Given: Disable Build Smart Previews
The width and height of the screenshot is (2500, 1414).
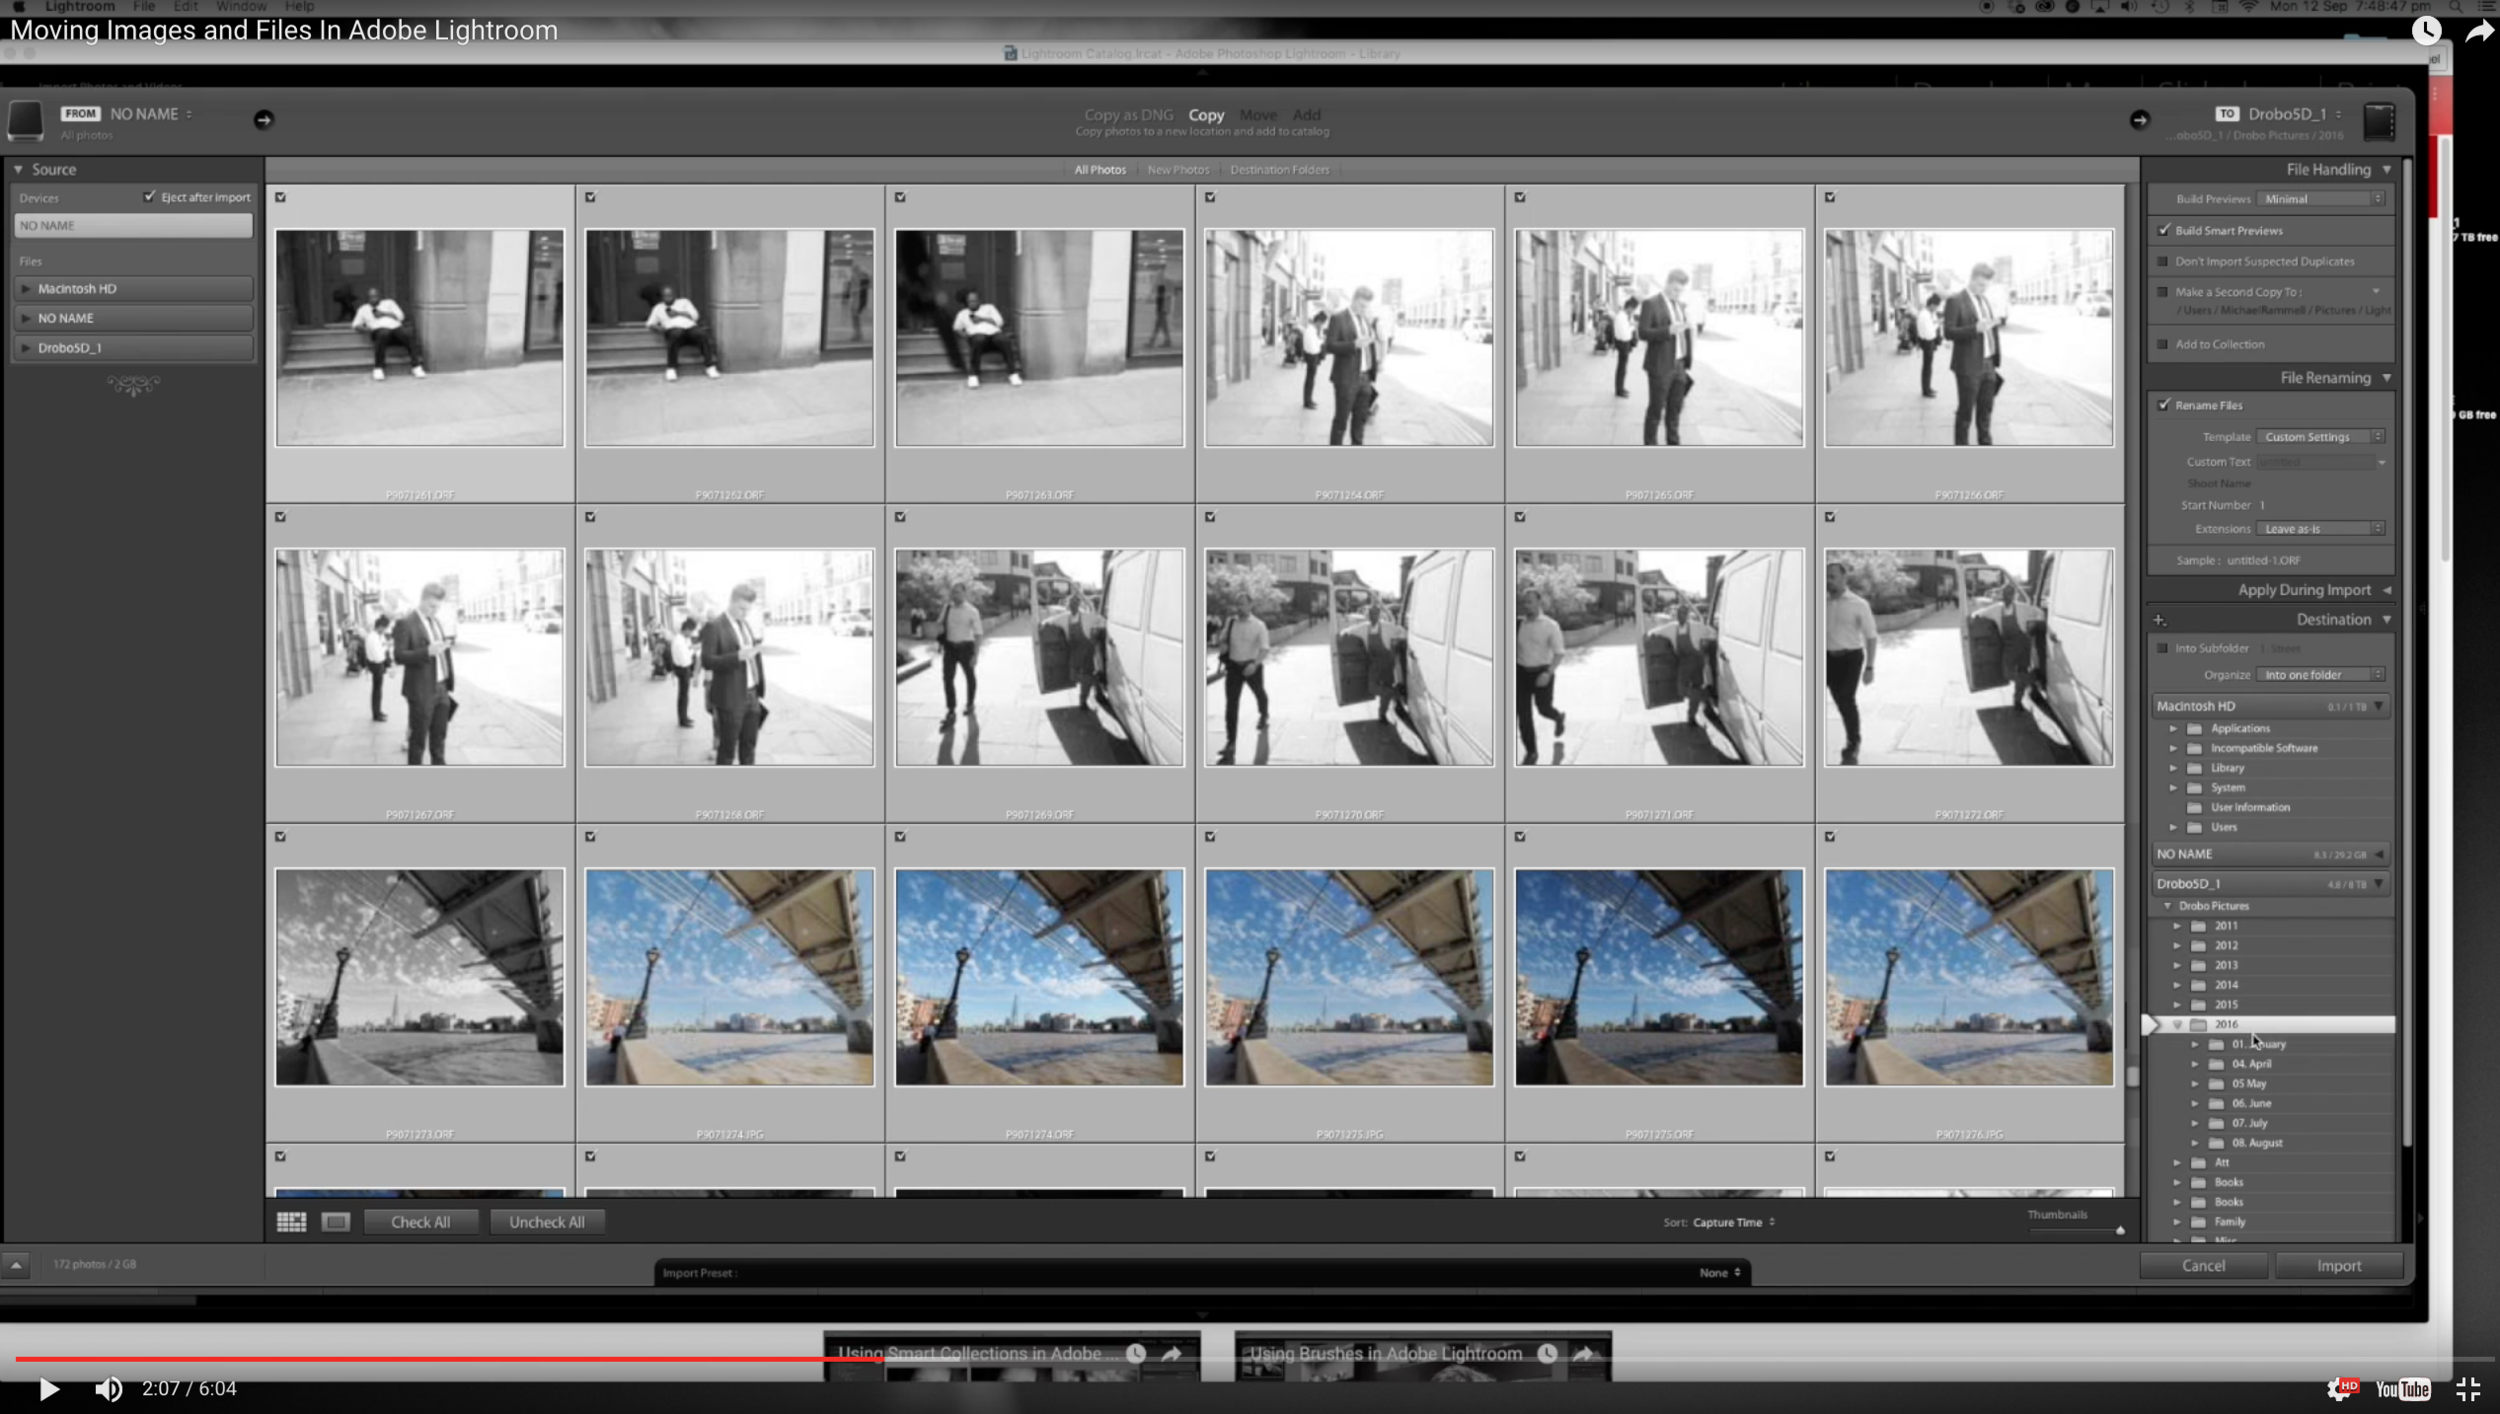Looking at the screenshot, I should pos(2163,230).
